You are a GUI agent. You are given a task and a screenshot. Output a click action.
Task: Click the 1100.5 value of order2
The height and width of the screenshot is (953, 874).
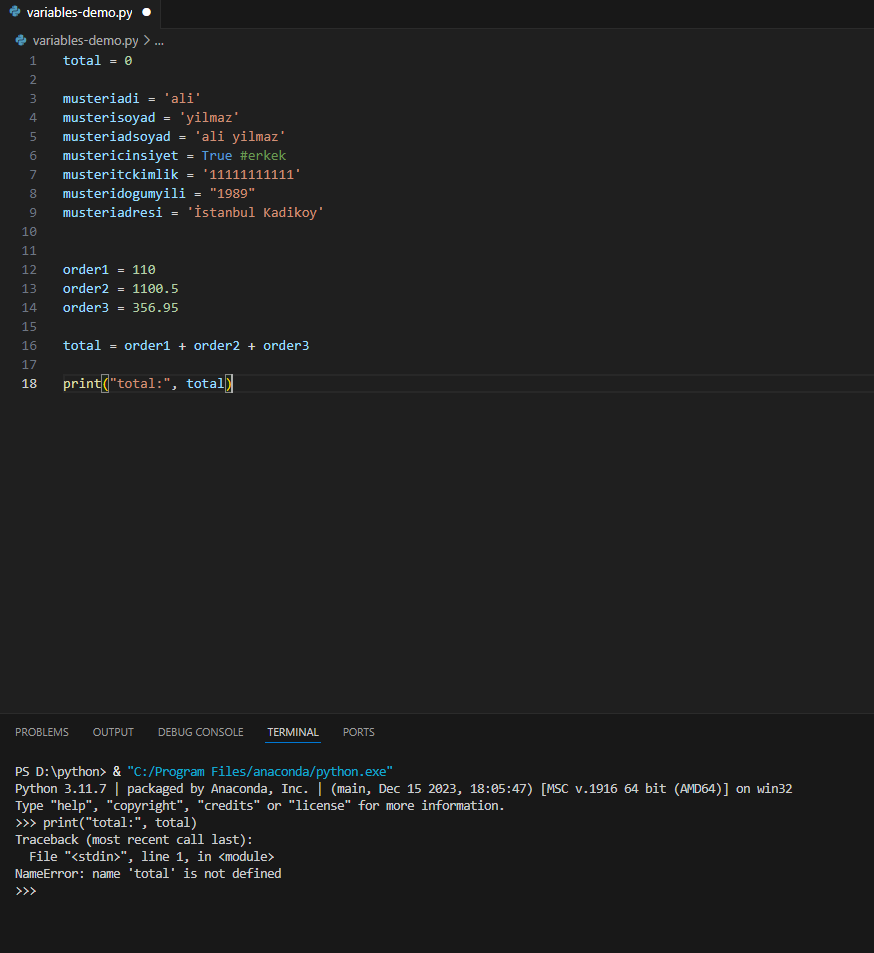(x=155, y=289)
